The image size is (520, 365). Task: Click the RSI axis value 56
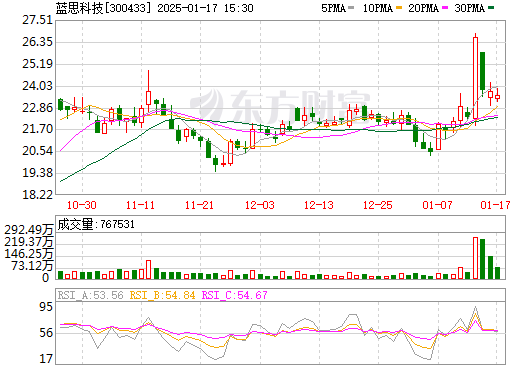coord(46,333)
